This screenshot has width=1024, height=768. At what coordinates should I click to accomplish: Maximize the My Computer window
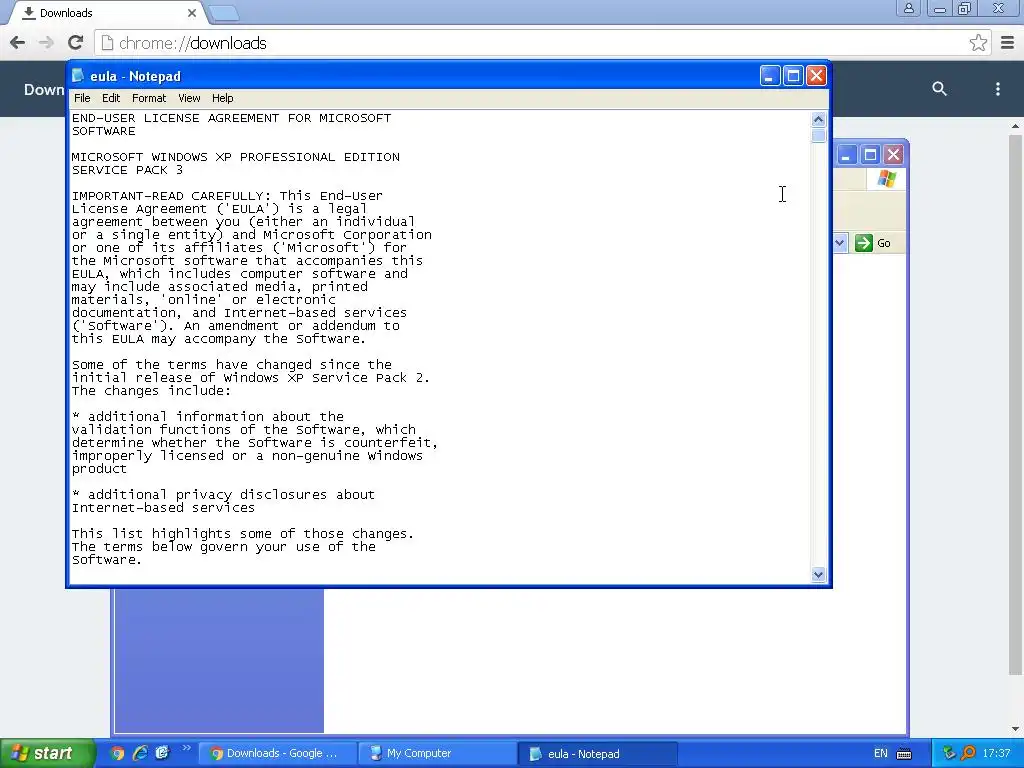pyautogui.click(x=870, y=155)
